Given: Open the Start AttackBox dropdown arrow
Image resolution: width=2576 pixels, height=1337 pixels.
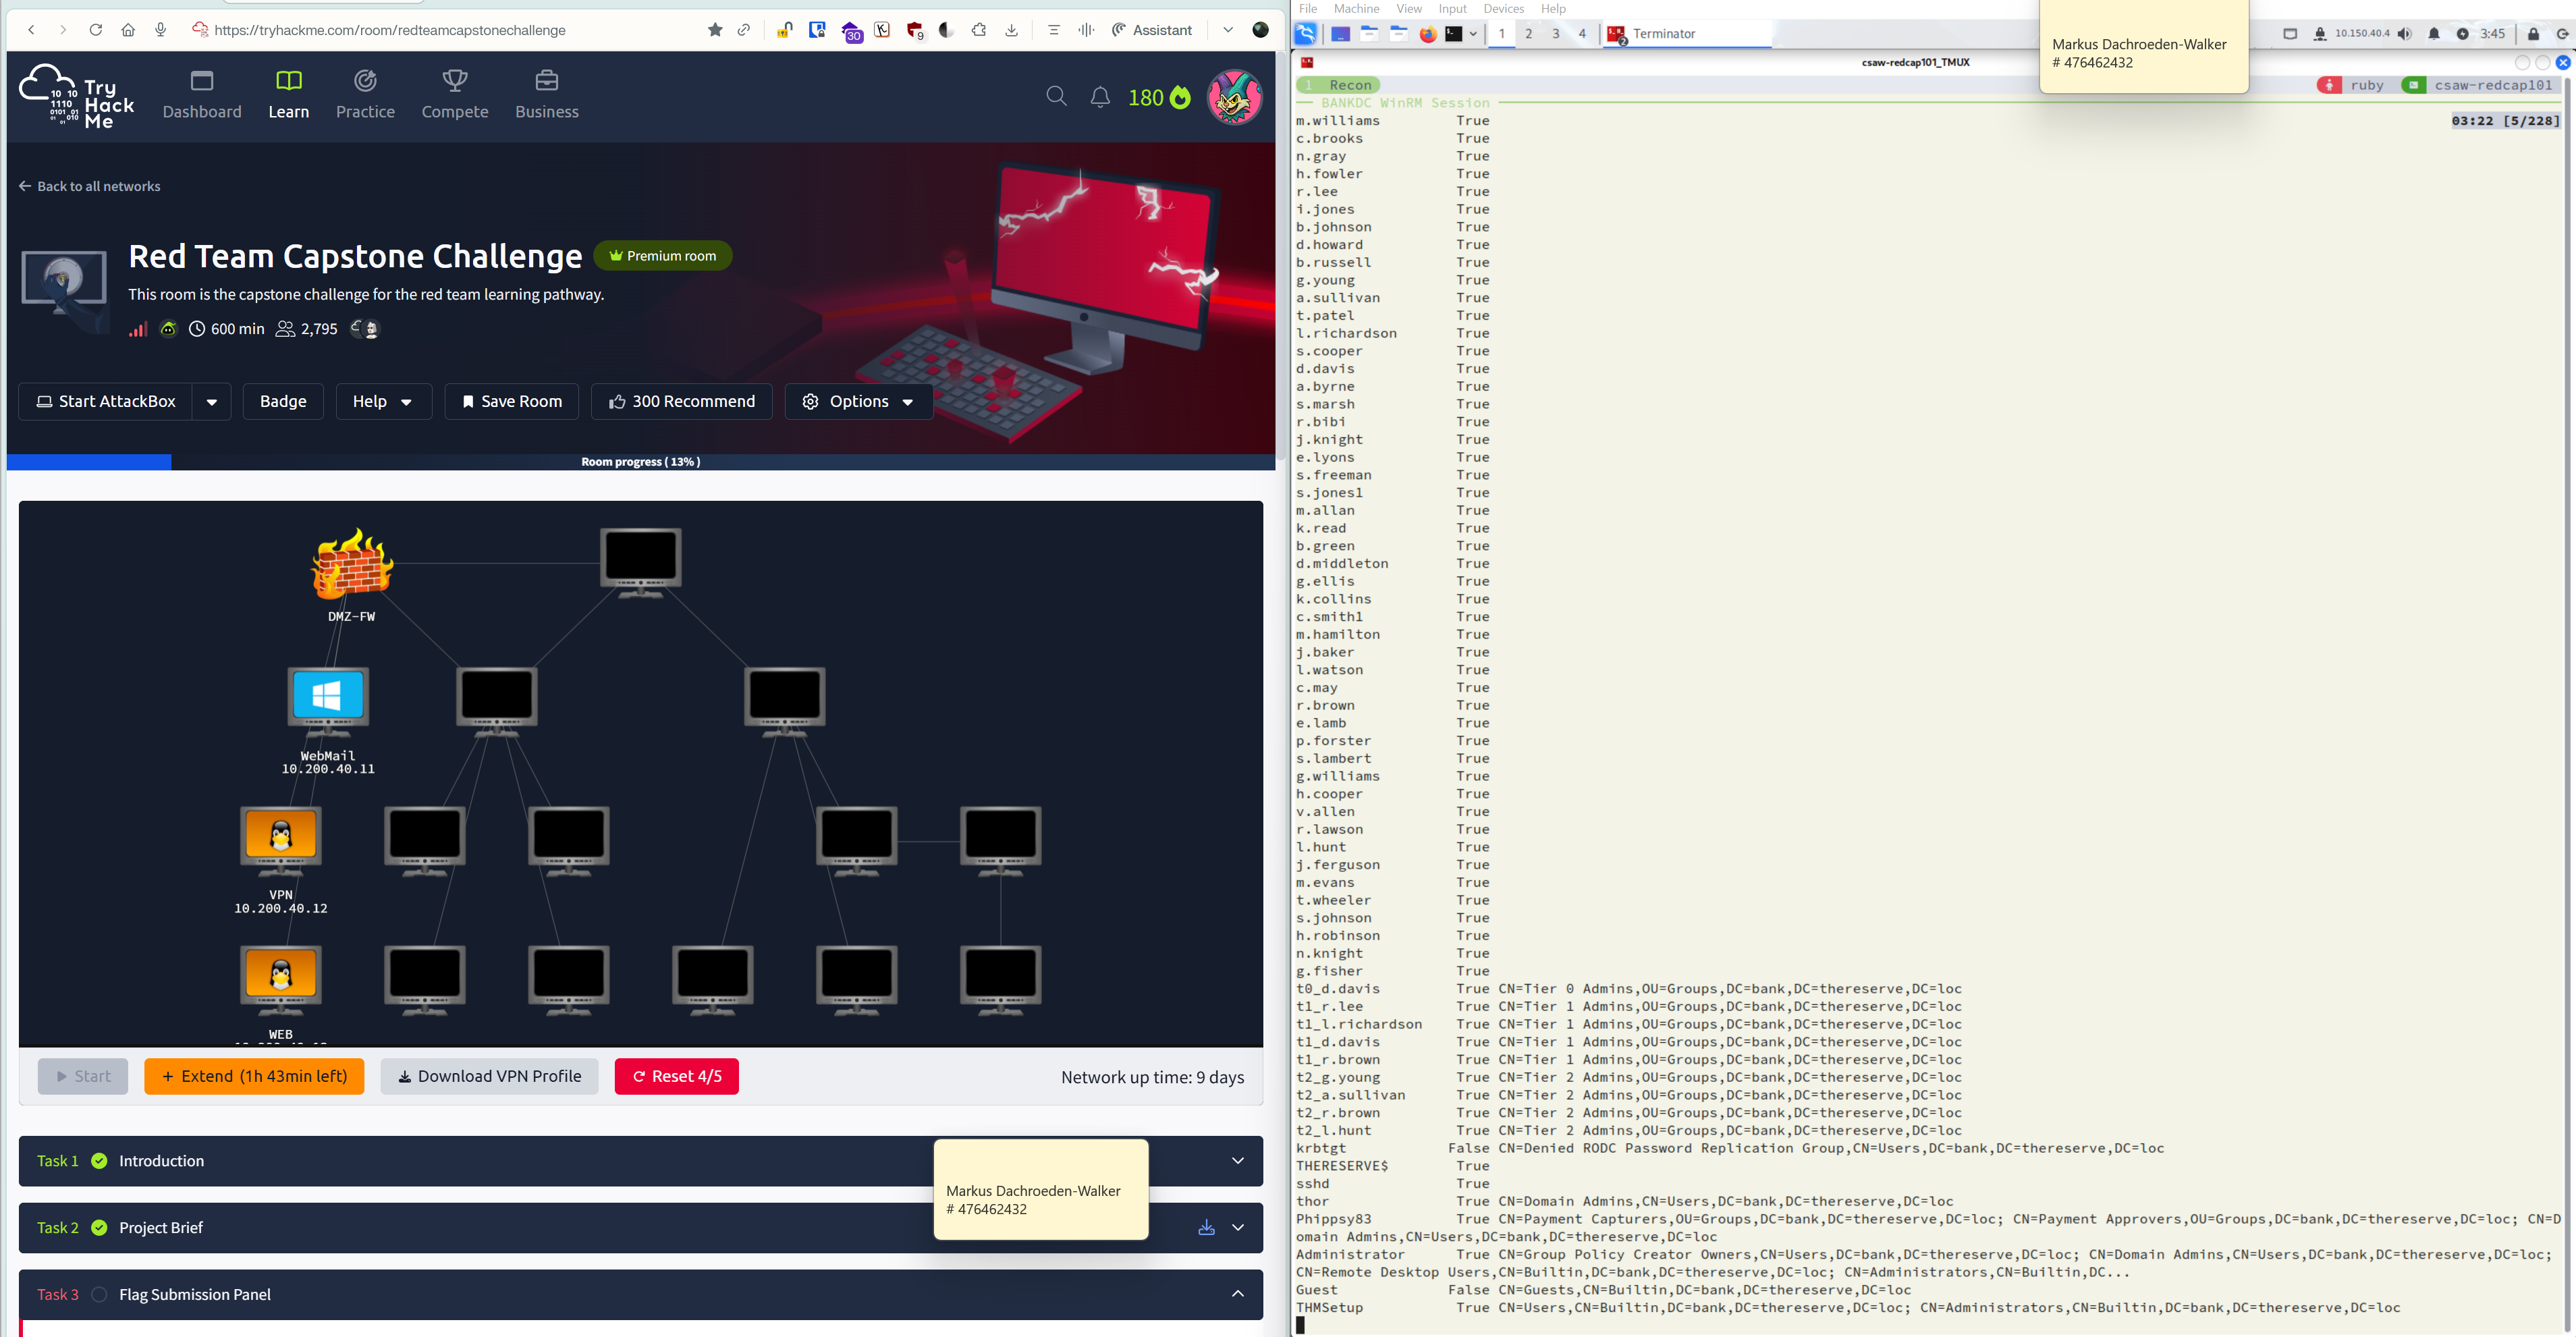Looking at the screenshot, I should pos(212,402).
